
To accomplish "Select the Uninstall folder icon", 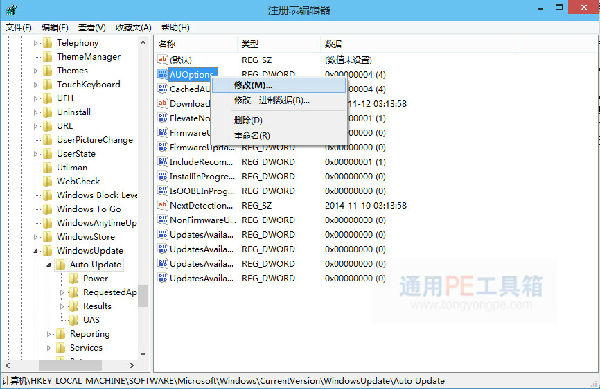I will (48, 112).
